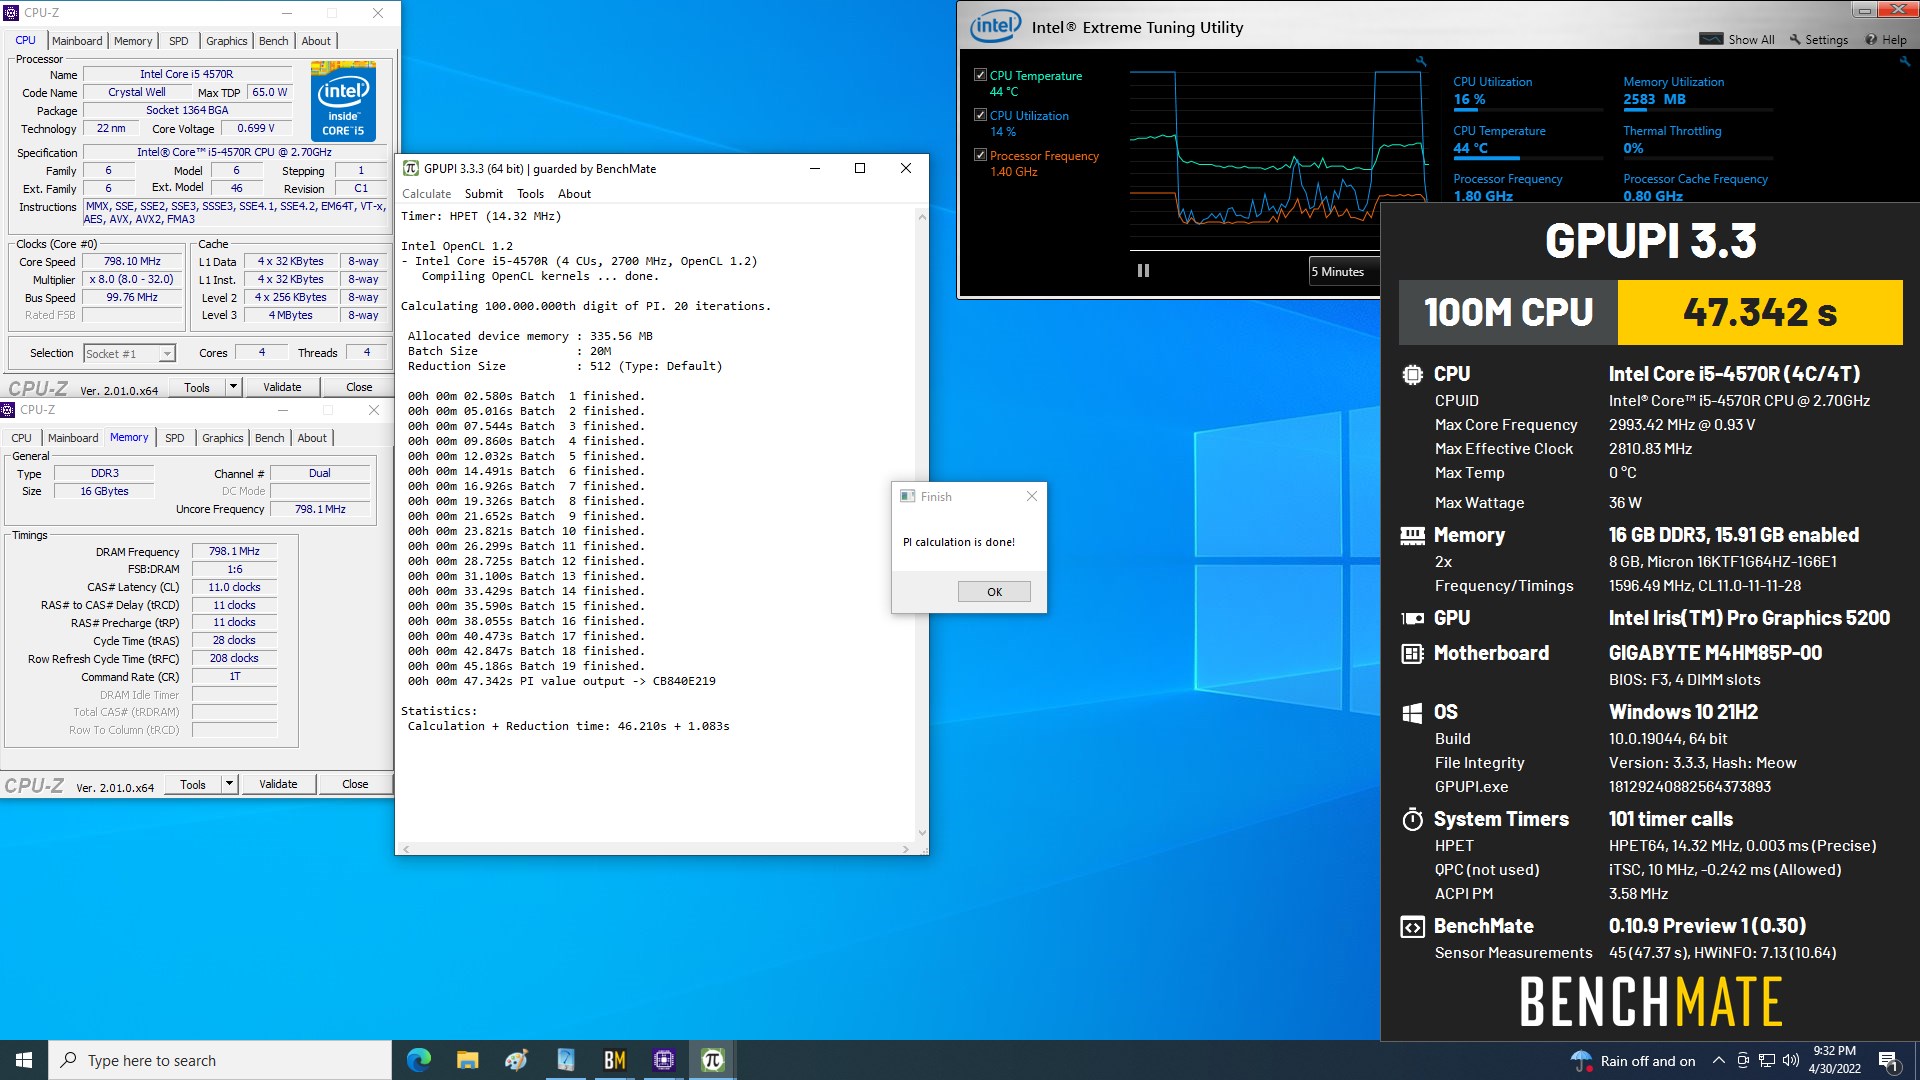The image size is (1920, 1080).
Task: Open GPUPI pi icon in taskbar
Action: [x=713, y=1060]
